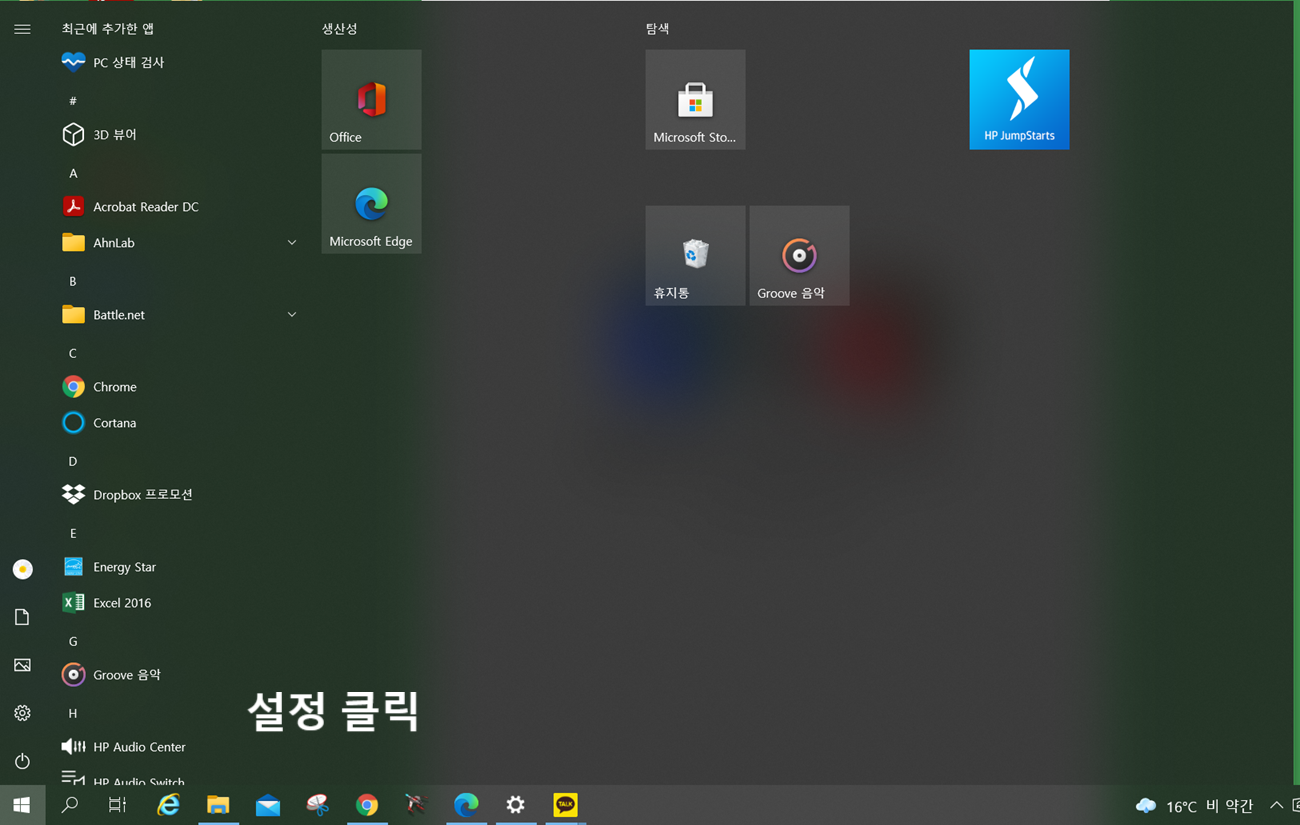Click the 'E' letter header in app list
This screenshot has height=825, width=1300.
click(x=72, y=533)
